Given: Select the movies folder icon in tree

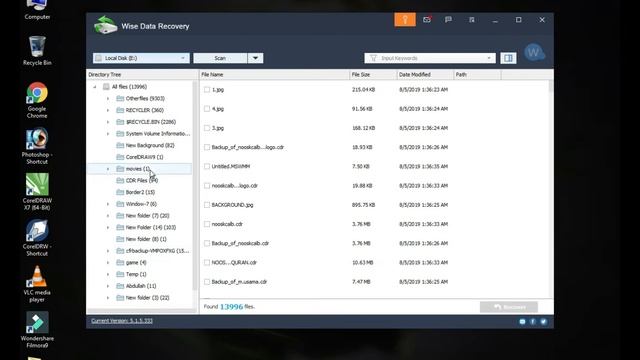Looking at the screenshot, I should (x=120, y=169).
